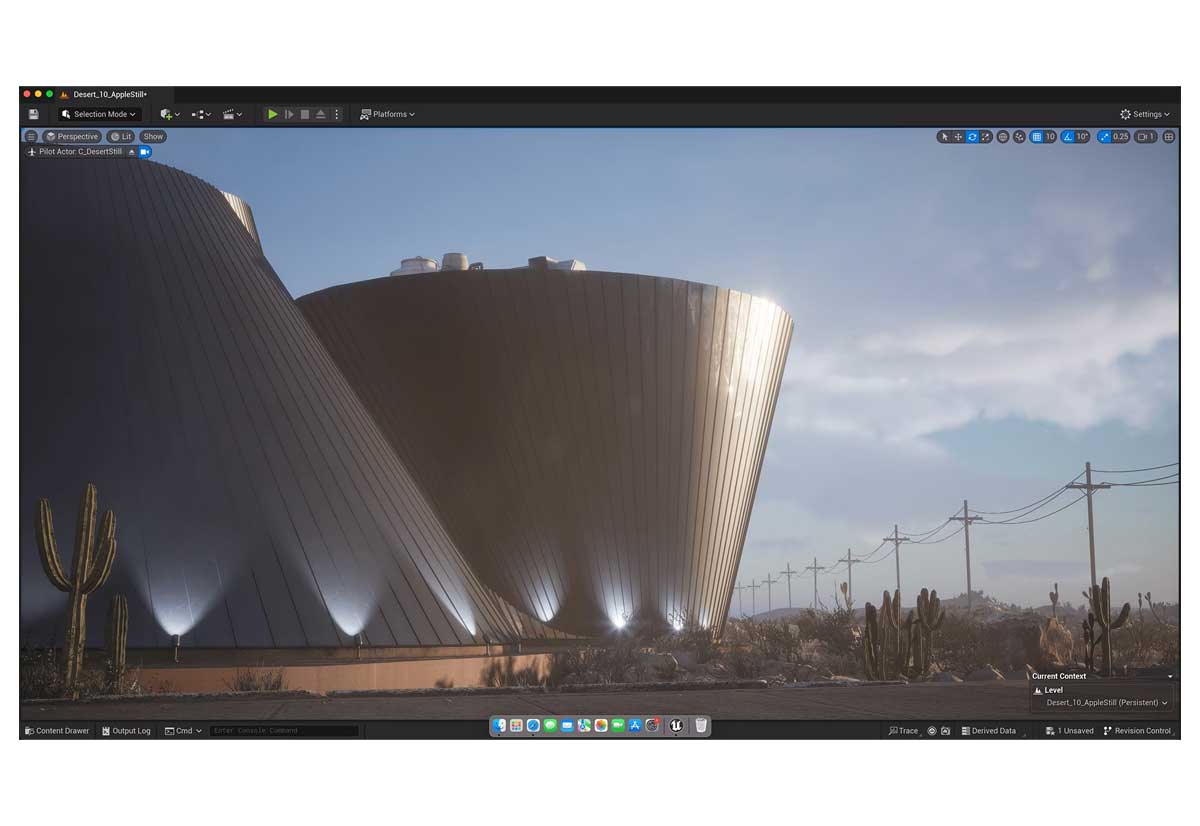The width and height of the screenshot is (1200, 826).
Task: Activate the Move tool
Action: click(958, 137)
